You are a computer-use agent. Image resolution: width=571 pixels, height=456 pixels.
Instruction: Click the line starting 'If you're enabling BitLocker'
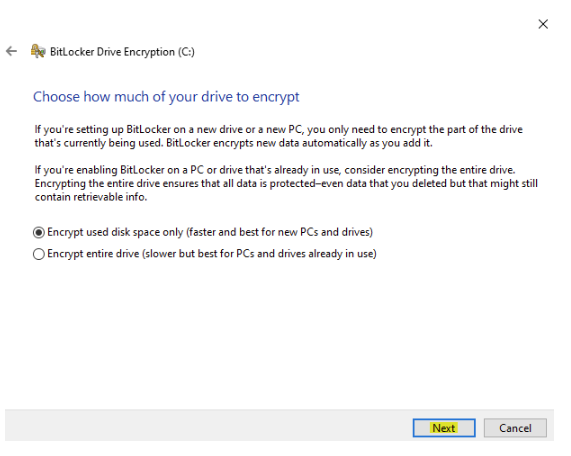point(275,170)
